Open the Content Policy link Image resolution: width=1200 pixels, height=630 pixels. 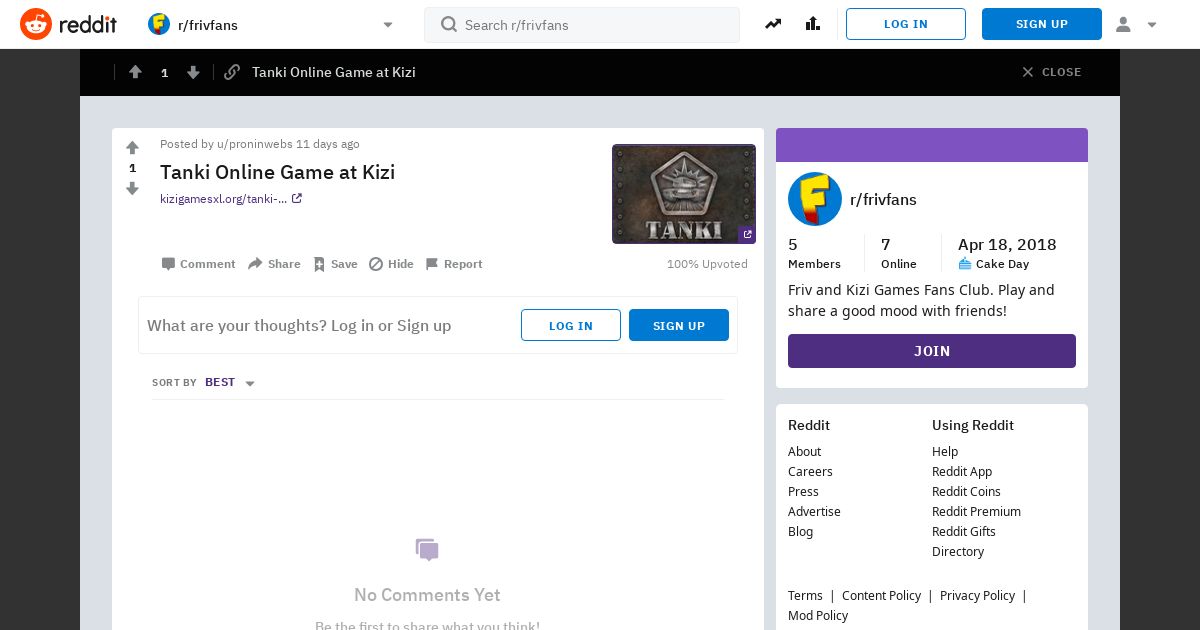[881, 595]
